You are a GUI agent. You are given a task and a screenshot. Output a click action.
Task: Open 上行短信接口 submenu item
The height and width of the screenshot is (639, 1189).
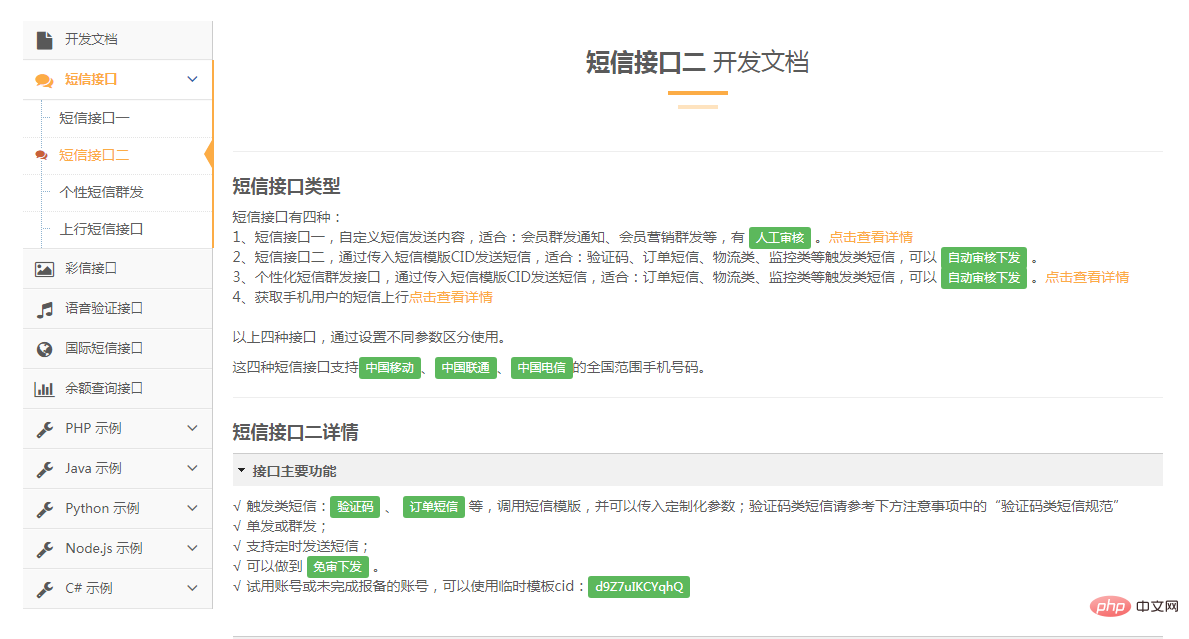[102, 229]
